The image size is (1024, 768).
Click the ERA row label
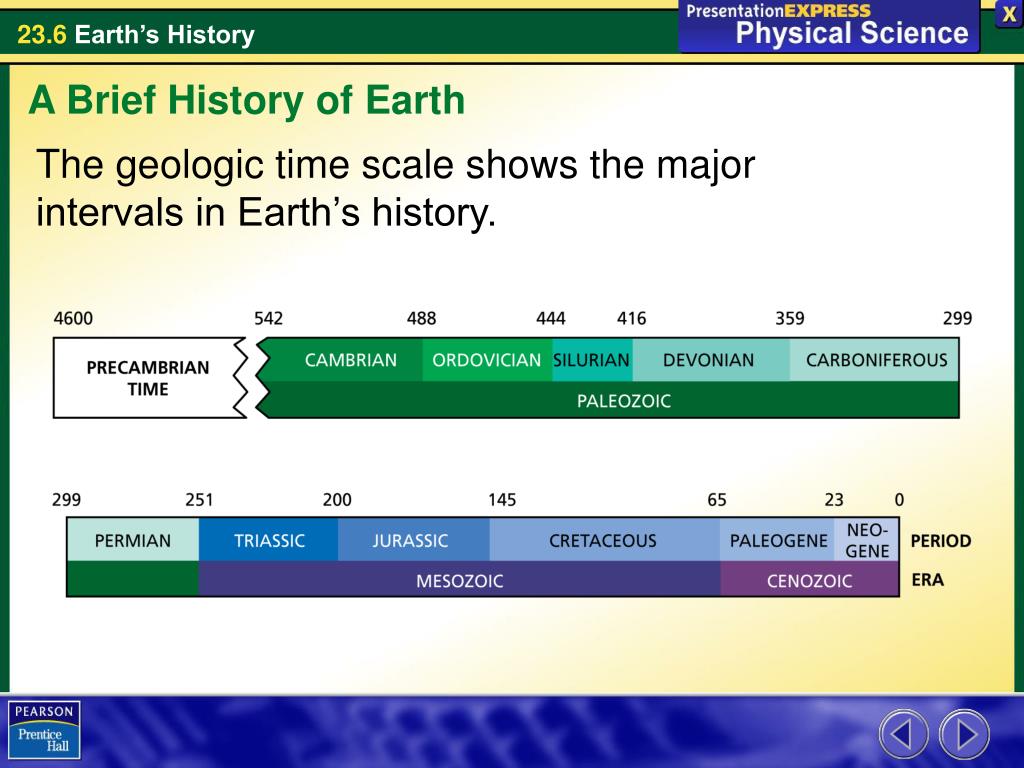[927, 580]
